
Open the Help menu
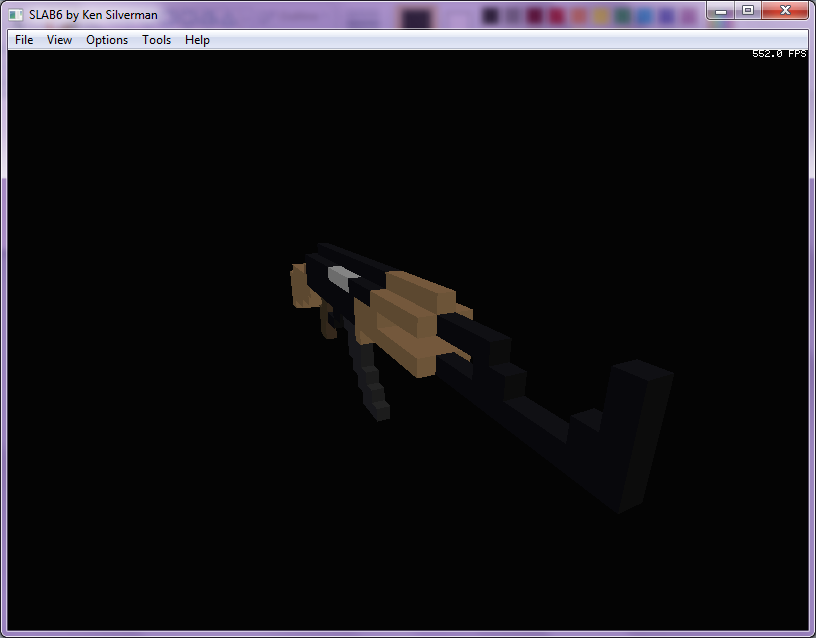197,40
